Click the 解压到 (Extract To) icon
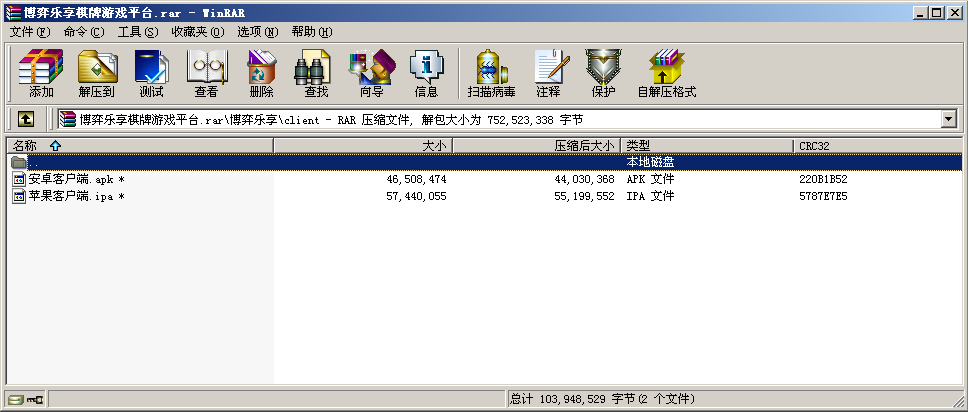 (x=96, y=74)
